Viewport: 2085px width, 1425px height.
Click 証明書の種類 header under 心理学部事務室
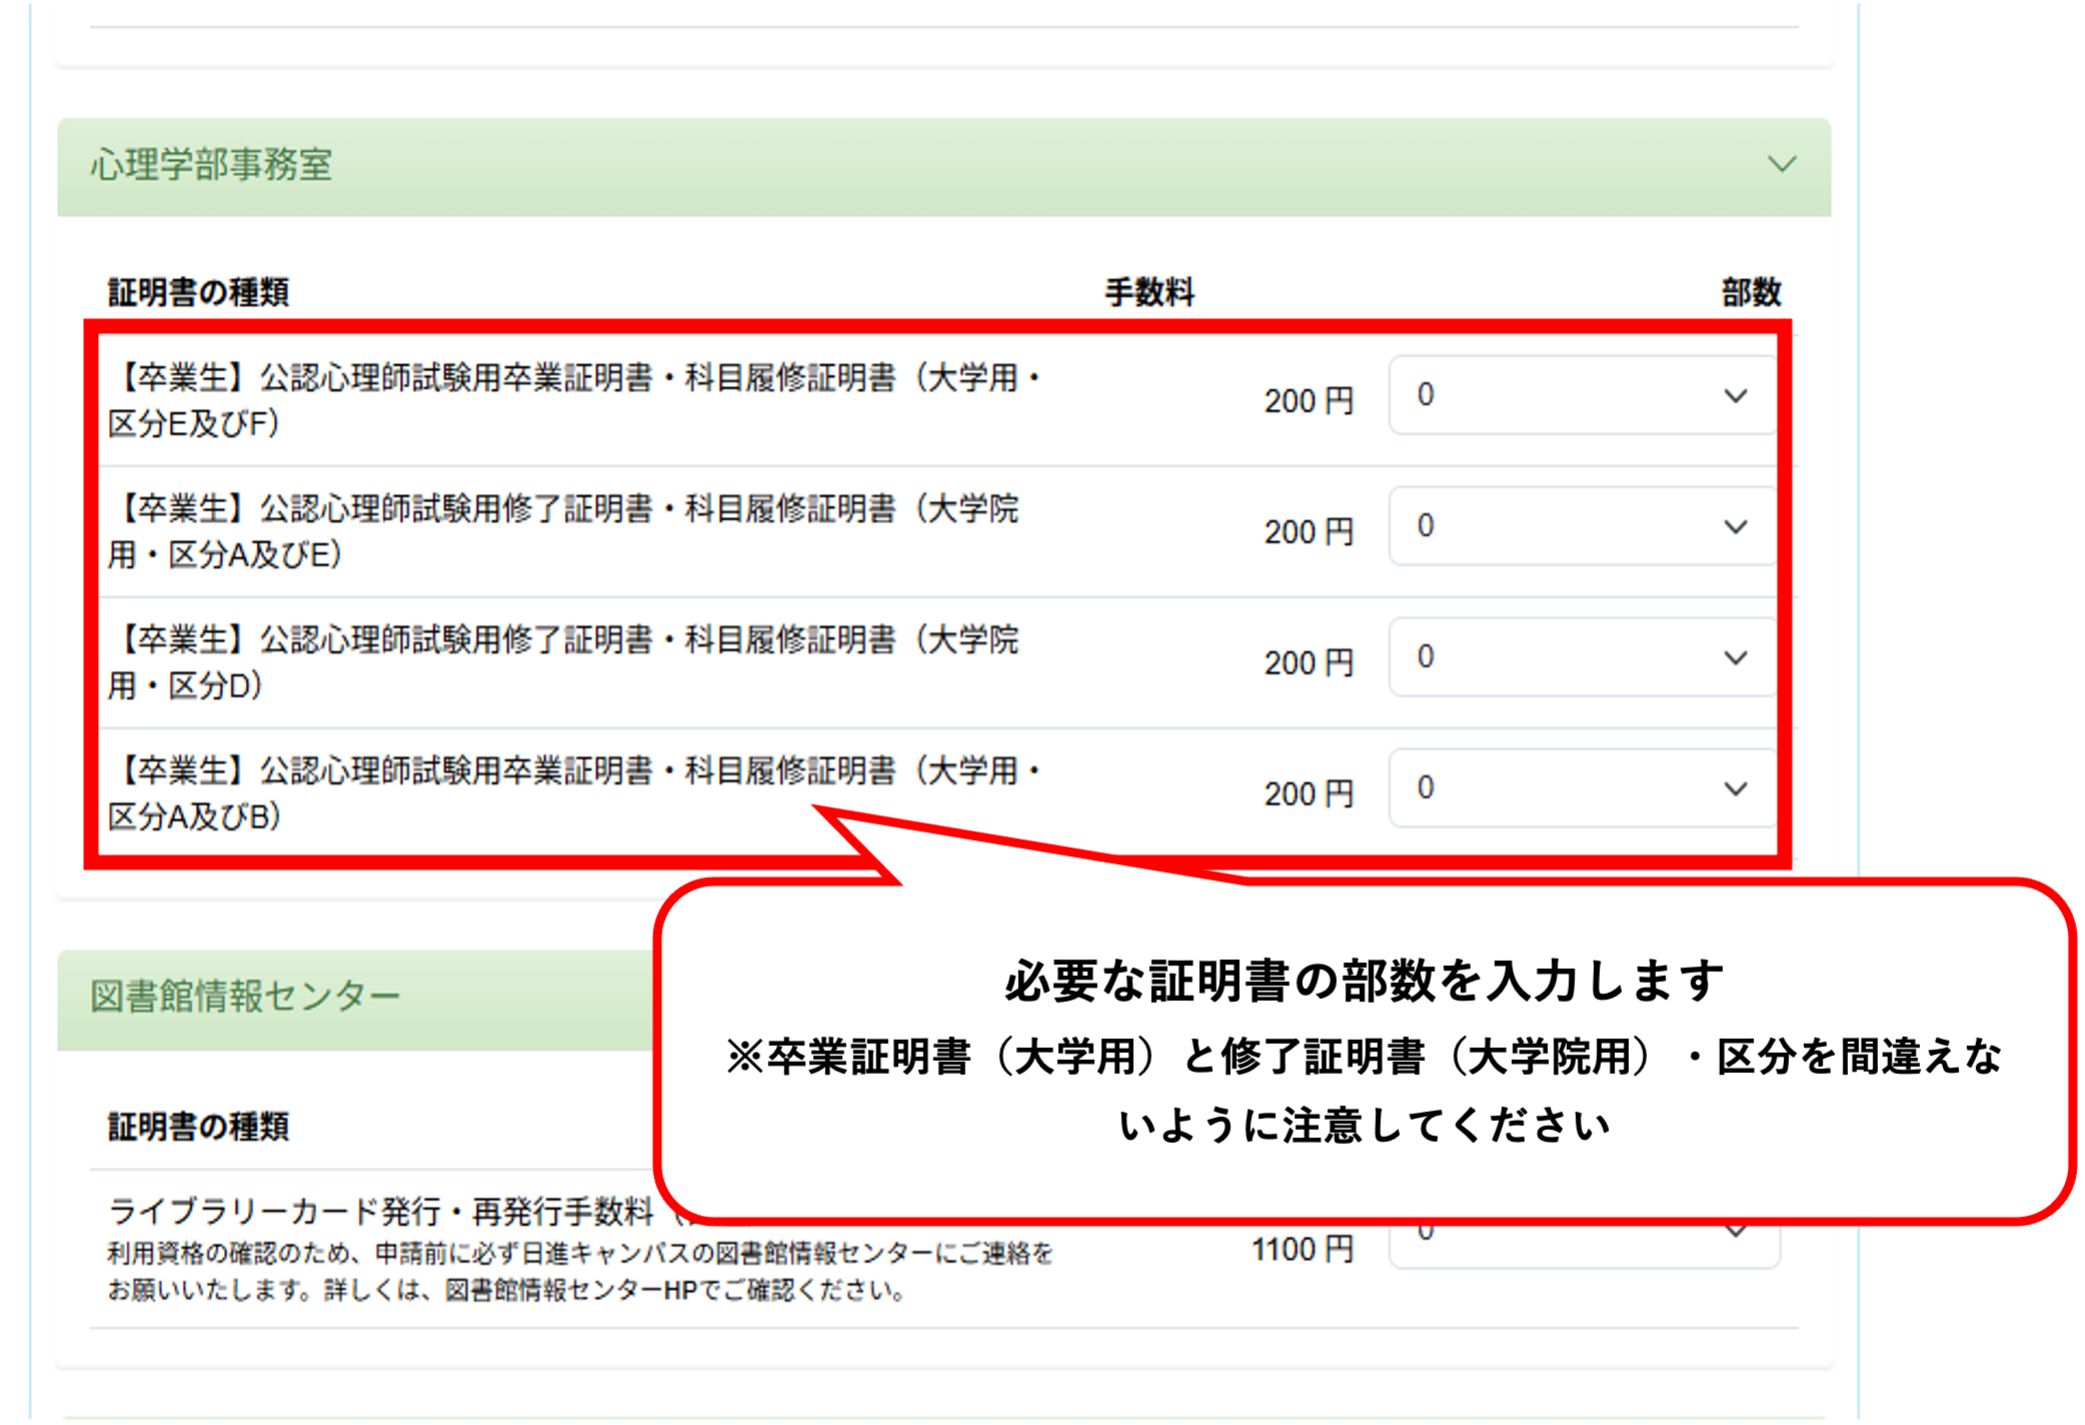(198, 293)
